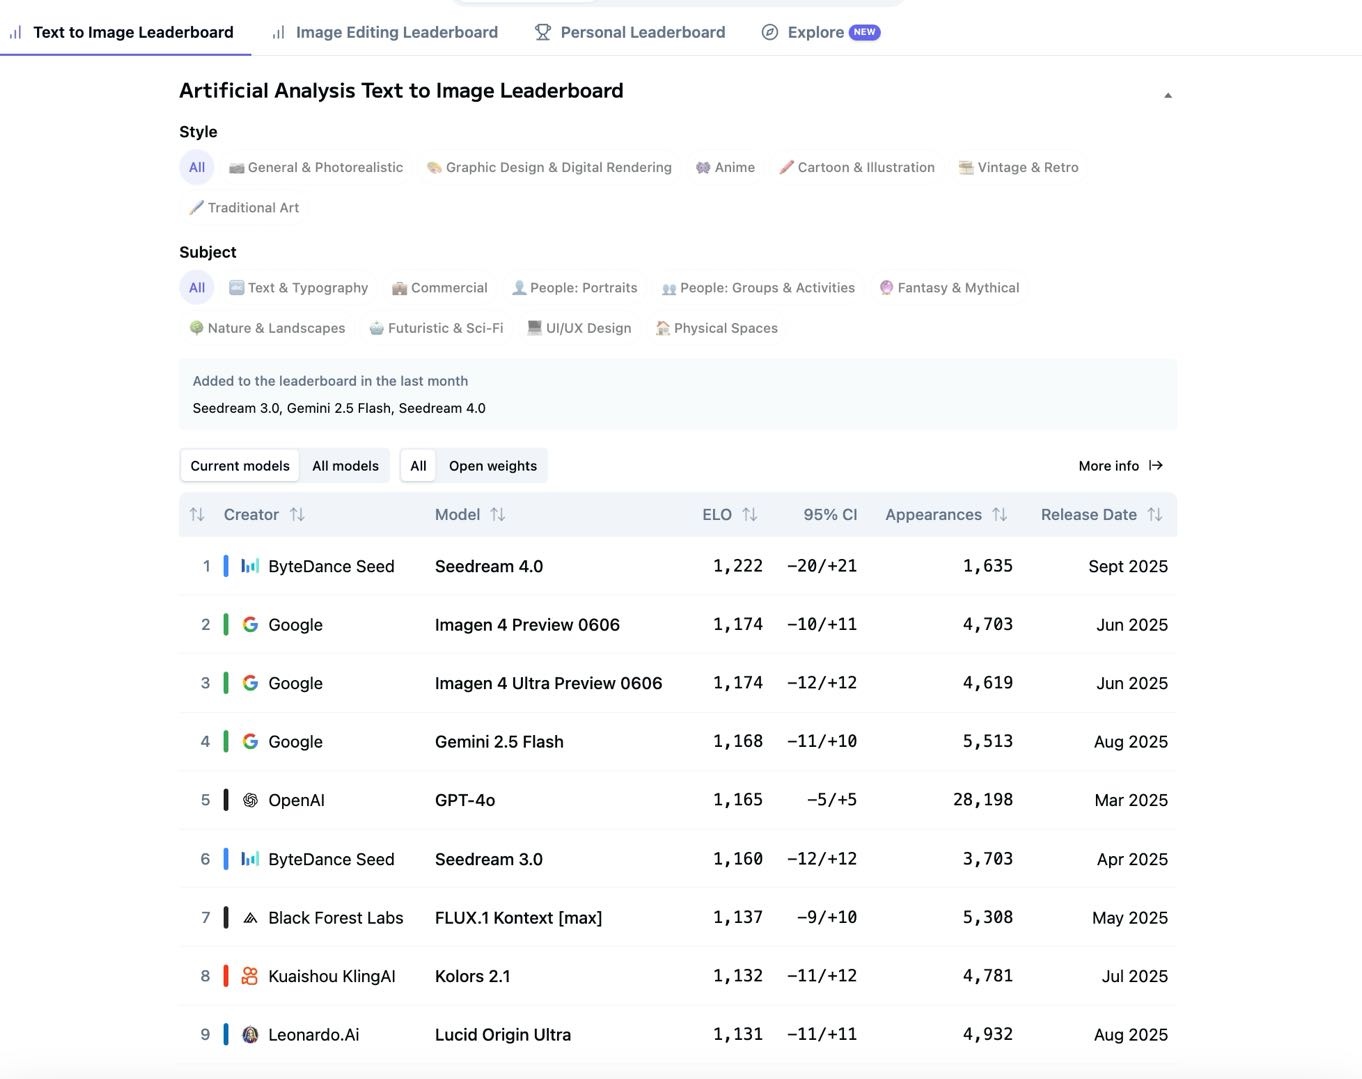Click the Leonardo.Ai logo
Screen dimensions: 1362x1079
[250, 1035]
